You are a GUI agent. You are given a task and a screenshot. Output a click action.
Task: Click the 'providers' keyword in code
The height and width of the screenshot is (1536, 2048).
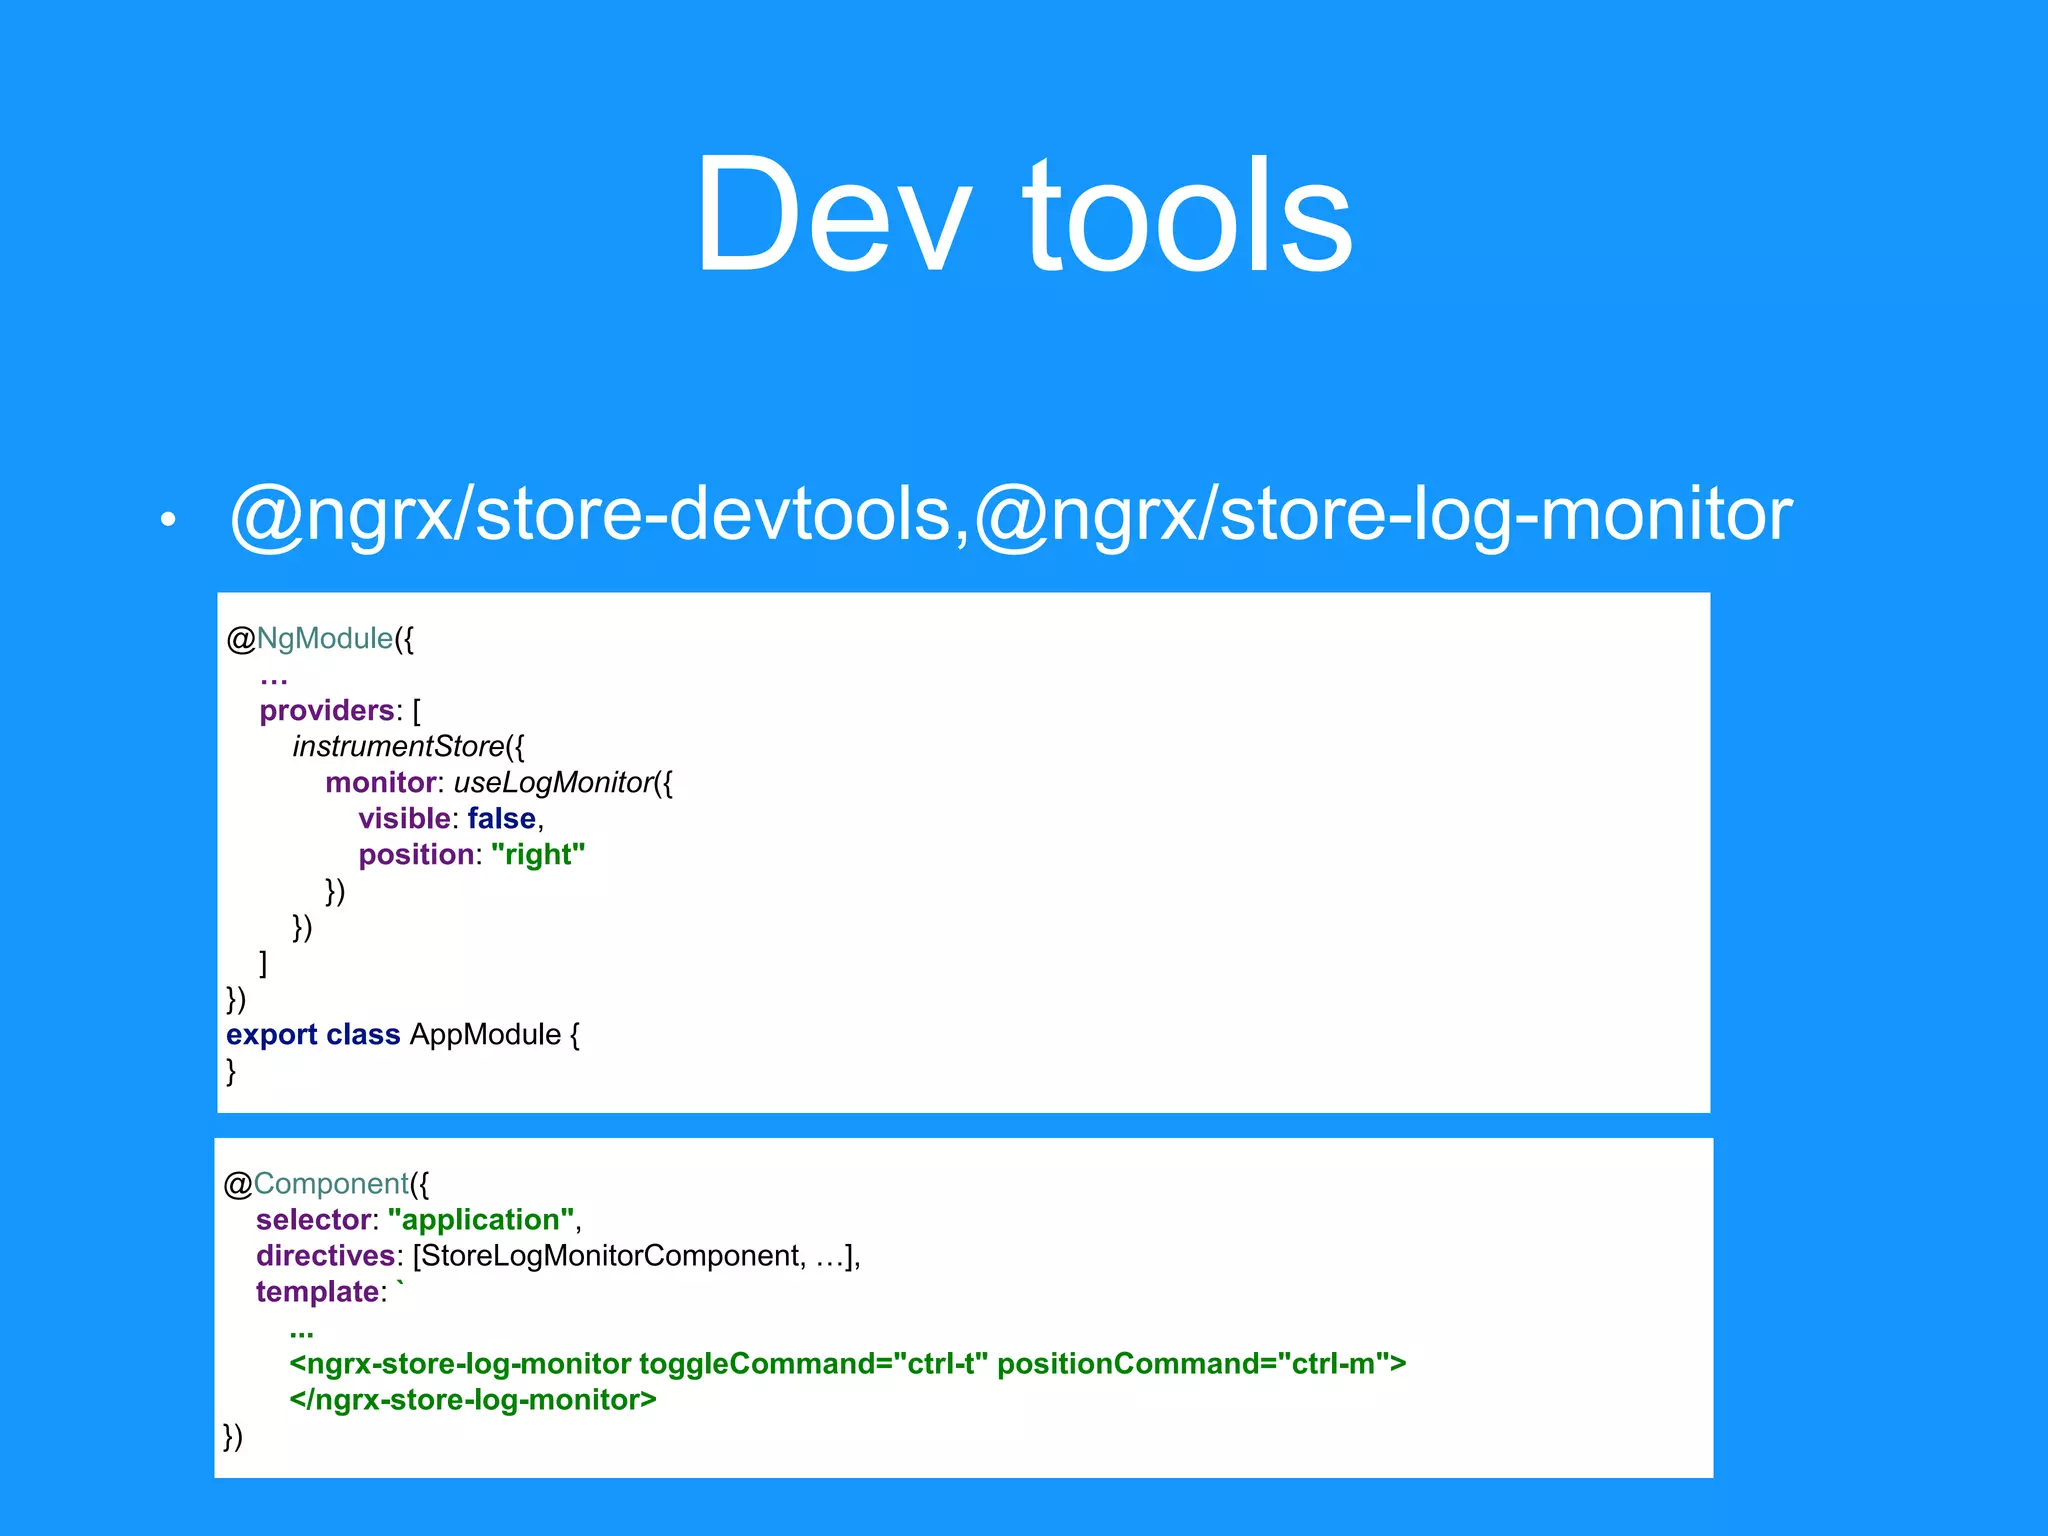(326, 711)
